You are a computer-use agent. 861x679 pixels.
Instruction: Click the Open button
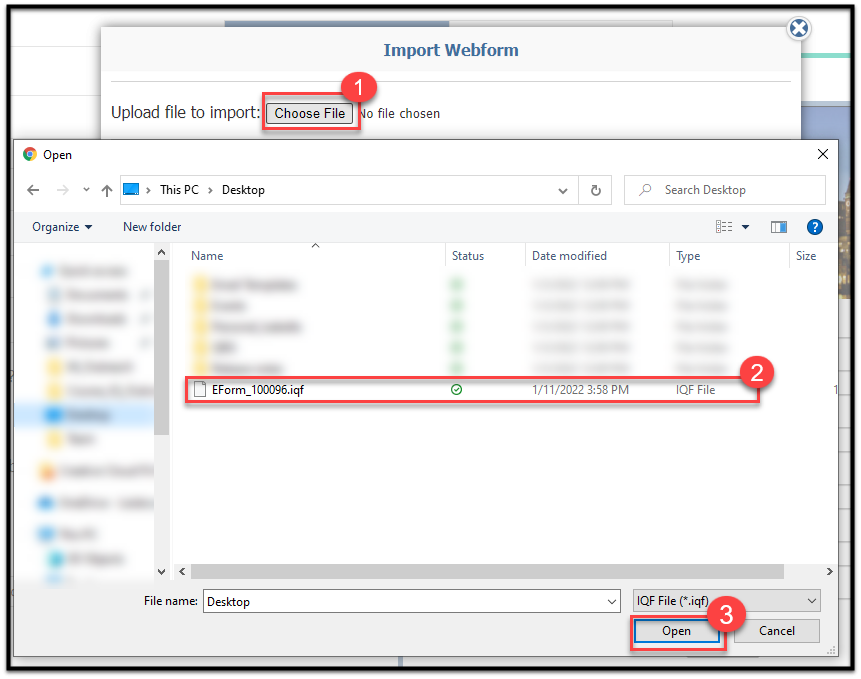[676, 631]
